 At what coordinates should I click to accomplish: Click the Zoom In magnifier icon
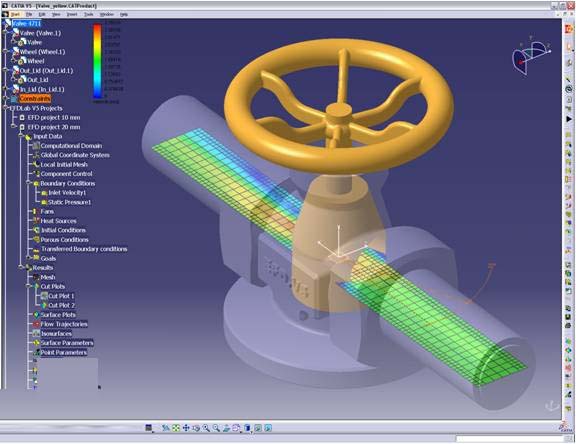click(206, 428)
